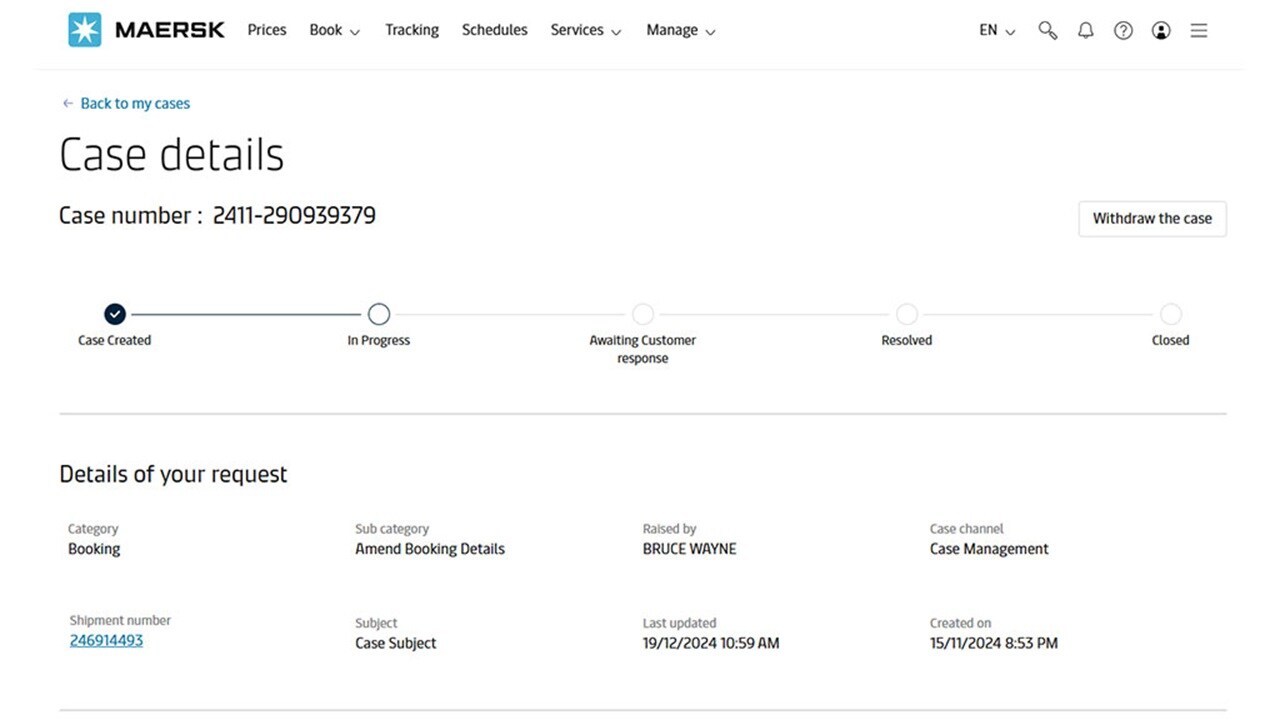
Task: Click the Maersk star logo
Action: [85, 30]
